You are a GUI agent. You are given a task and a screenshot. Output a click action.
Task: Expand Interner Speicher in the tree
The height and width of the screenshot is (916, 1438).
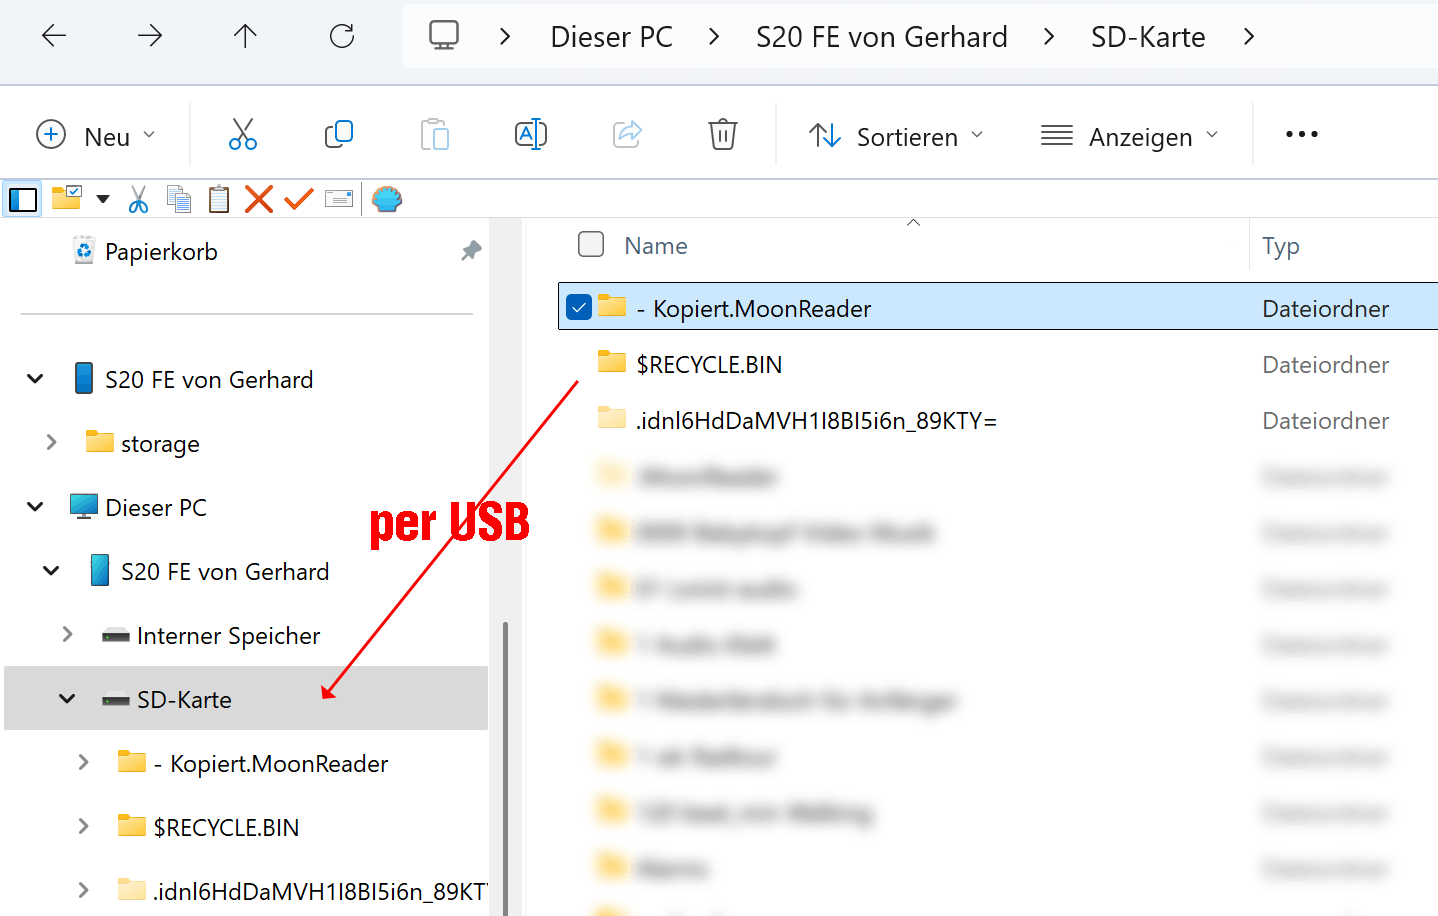(x=67, y=634)
